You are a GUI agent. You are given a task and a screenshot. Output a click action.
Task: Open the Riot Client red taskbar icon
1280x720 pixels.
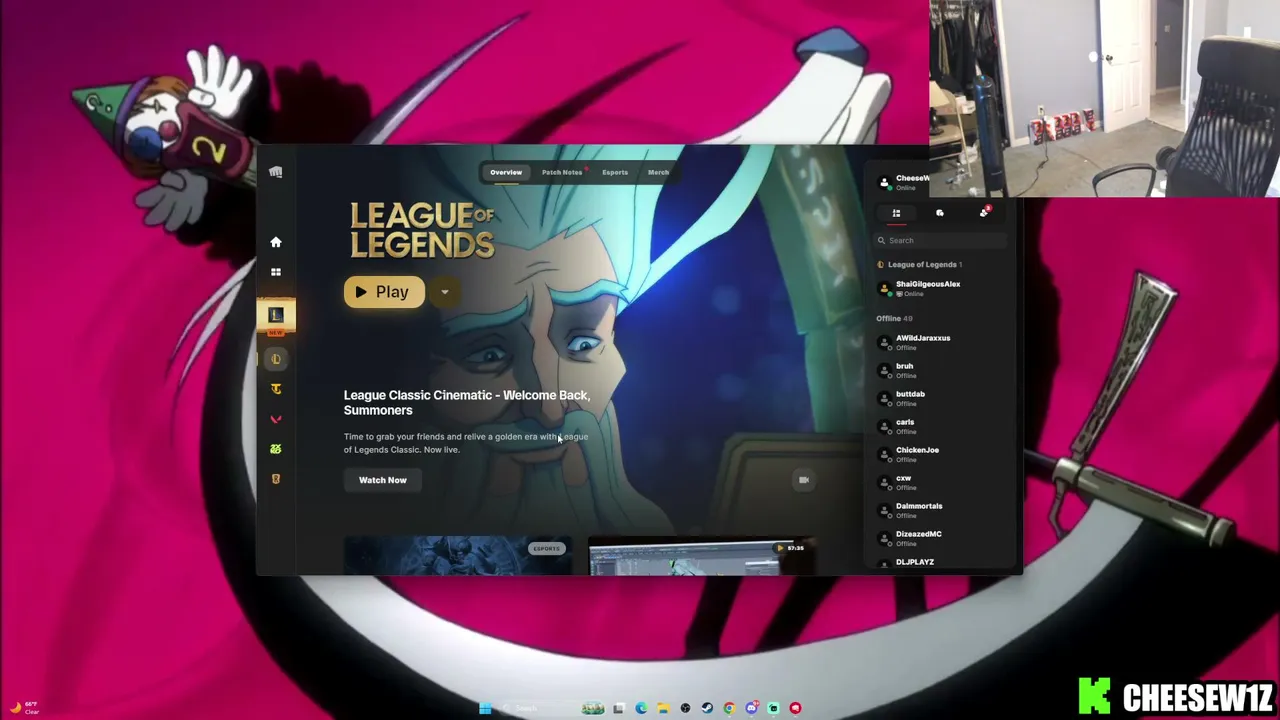point(795,708)
